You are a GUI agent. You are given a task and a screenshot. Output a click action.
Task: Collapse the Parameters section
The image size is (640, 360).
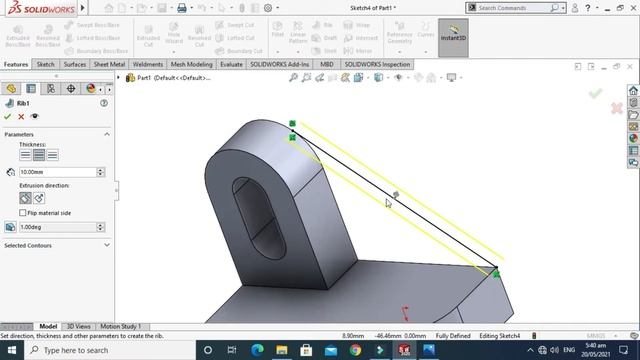(107, 134)
